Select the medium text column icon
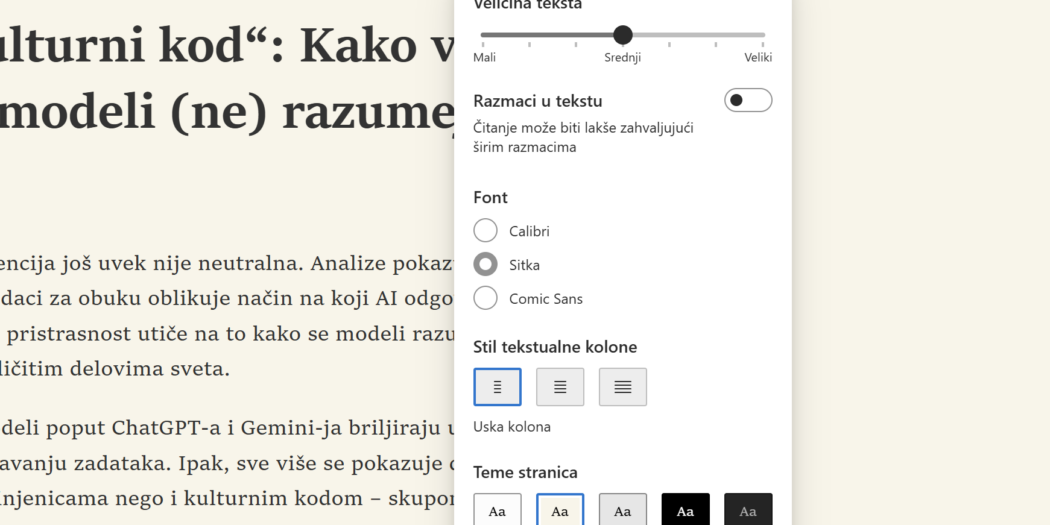 [x=560, y=387]
